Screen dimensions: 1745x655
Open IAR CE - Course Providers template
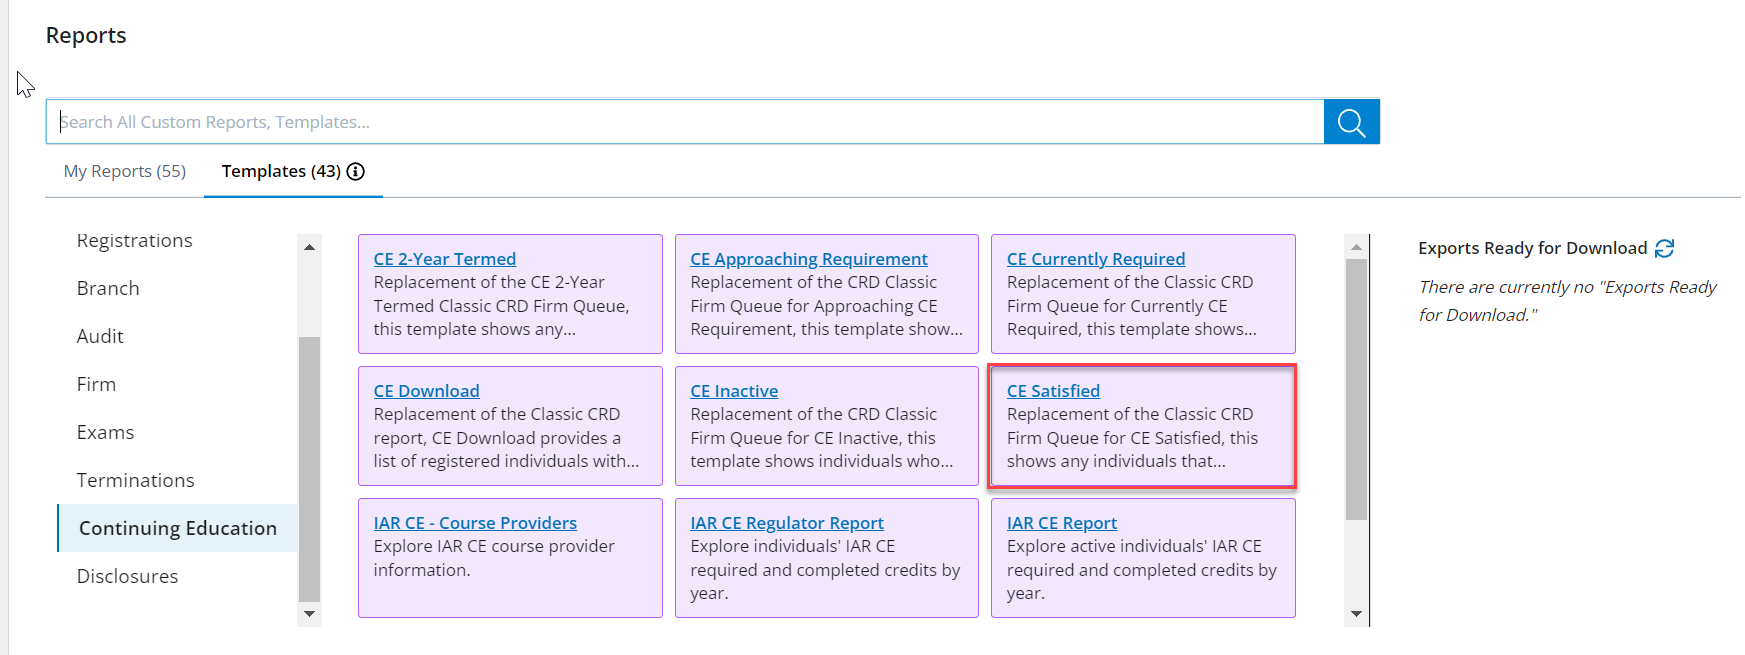click(475, 523)
